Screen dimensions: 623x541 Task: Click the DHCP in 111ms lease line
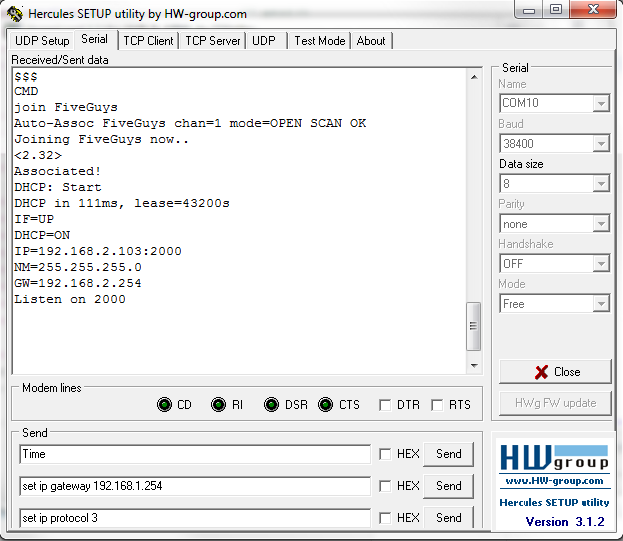(x=122, y=203)
